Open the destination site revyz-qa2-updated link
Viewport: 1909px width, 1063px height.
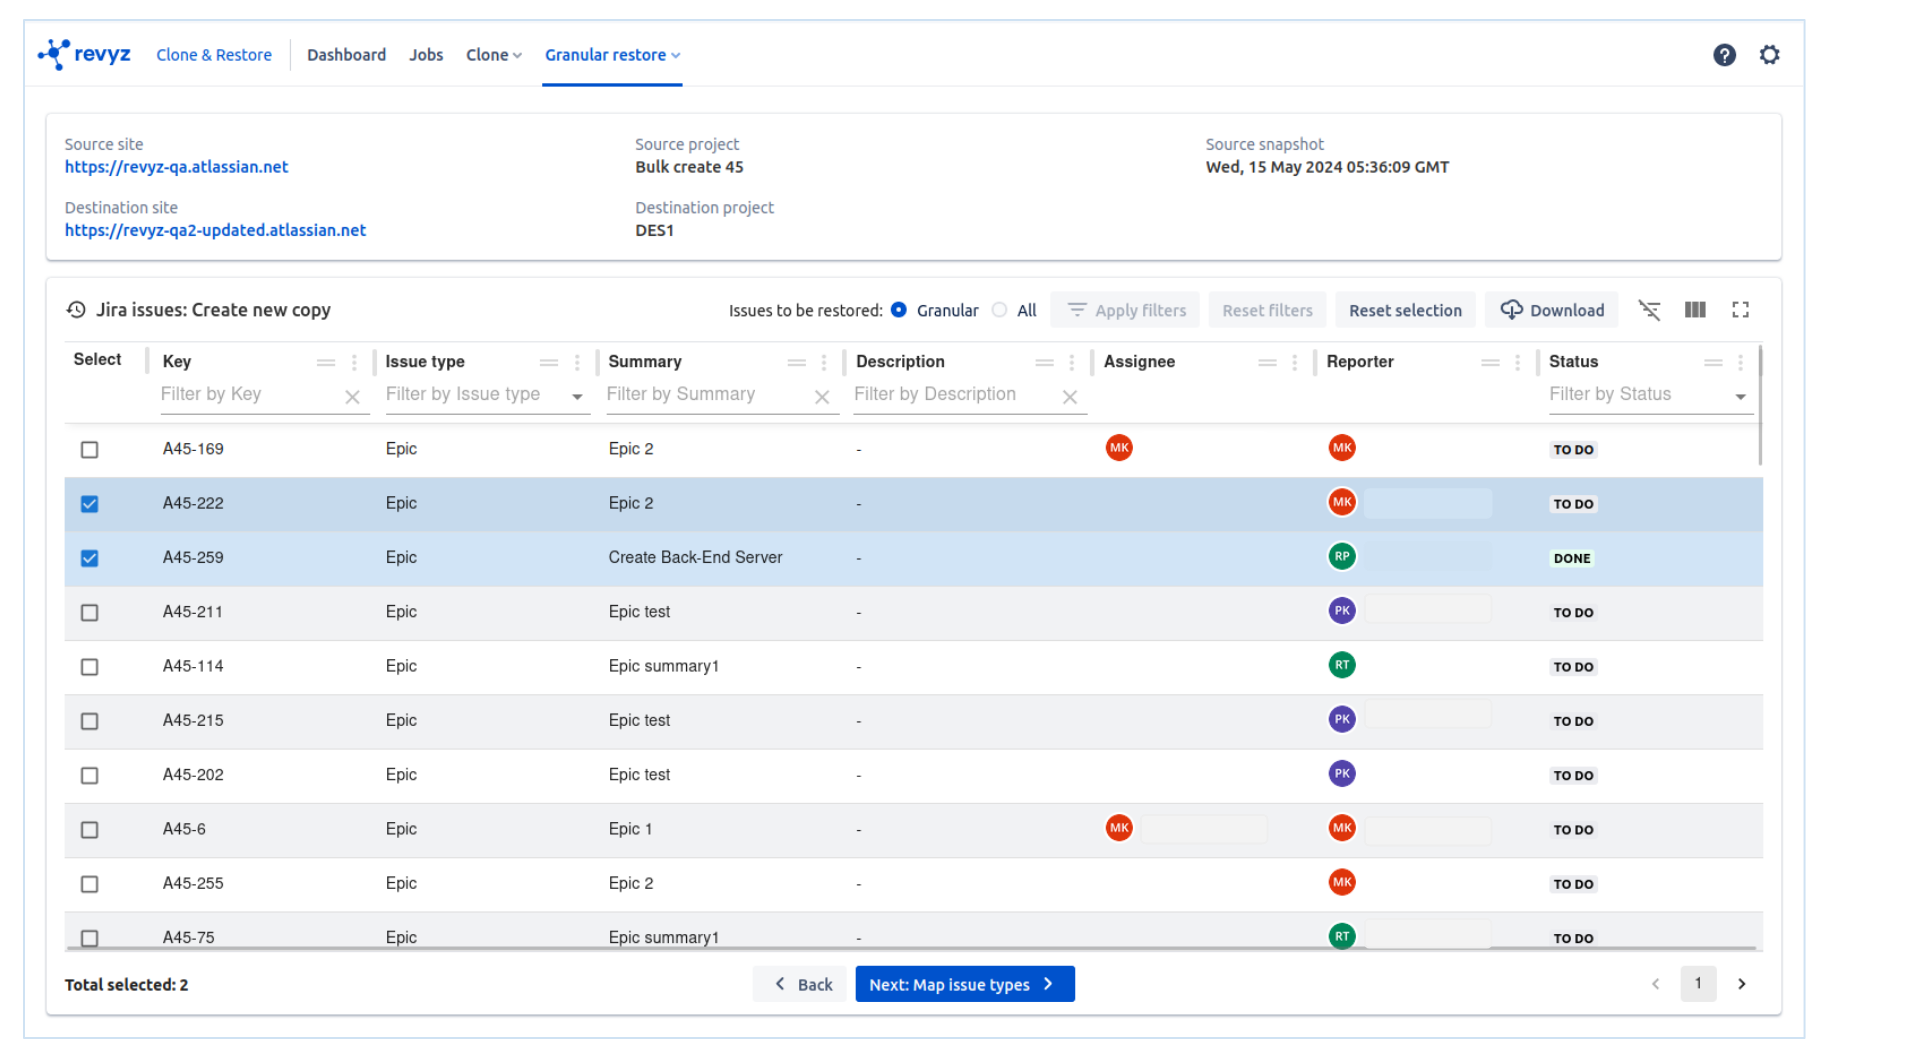215,230
